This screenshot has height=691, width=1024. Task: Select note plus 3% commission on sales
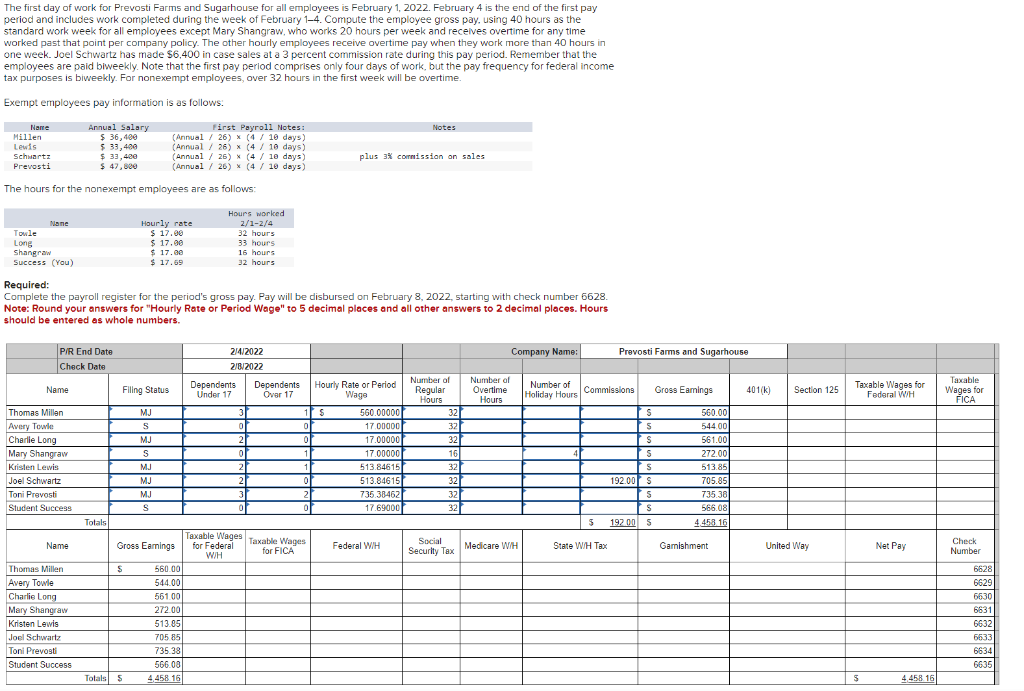coord(422,157)
